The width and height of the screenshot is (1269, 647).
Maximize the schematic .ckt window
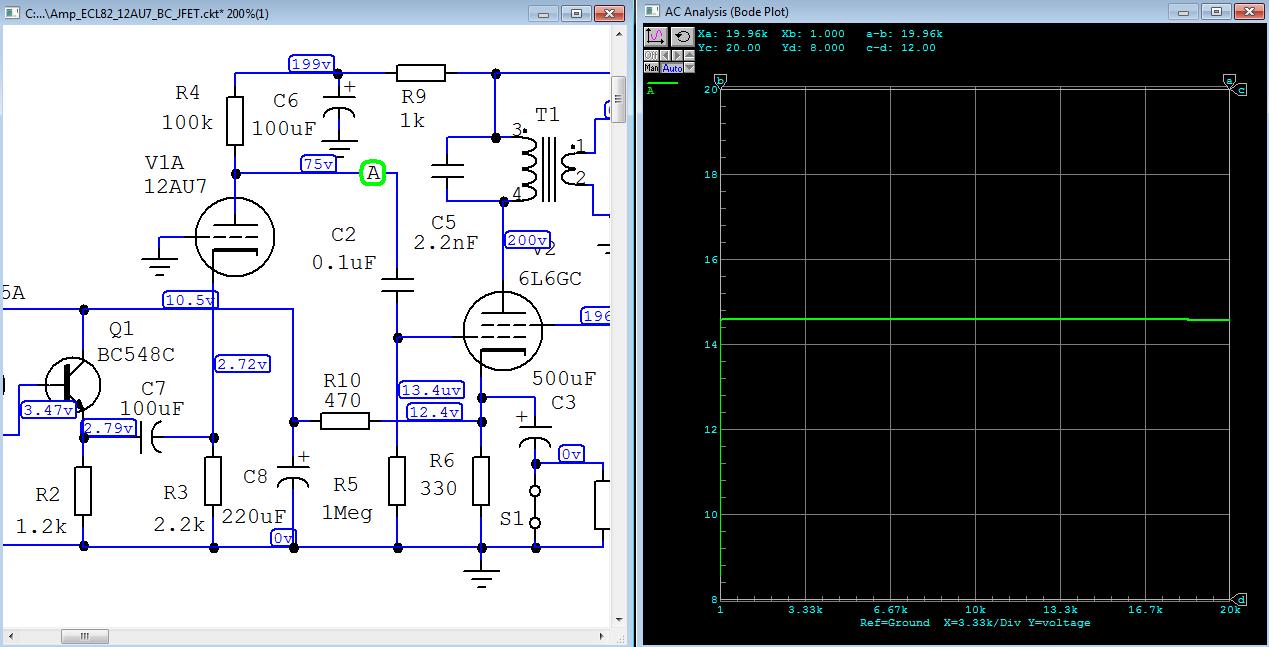(576, 13)
